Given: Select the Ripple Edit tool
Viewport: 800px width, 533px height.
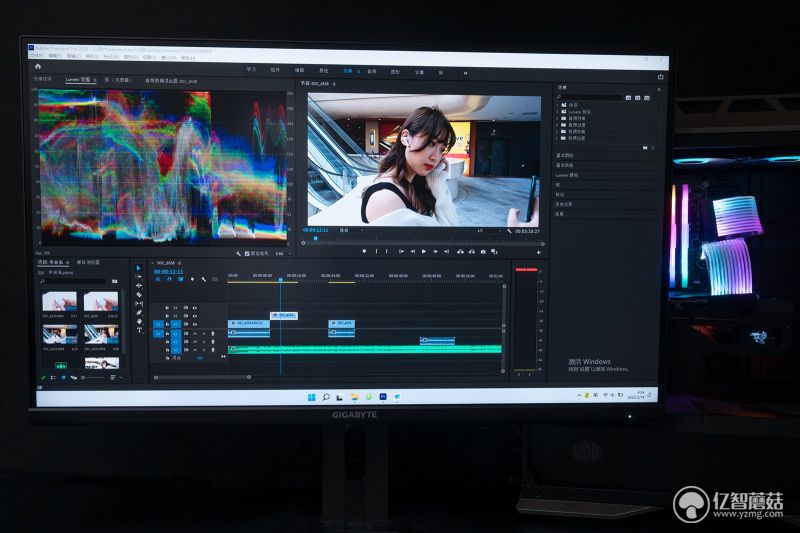Looking at the screenshot, I should click(x=139, y=286).
